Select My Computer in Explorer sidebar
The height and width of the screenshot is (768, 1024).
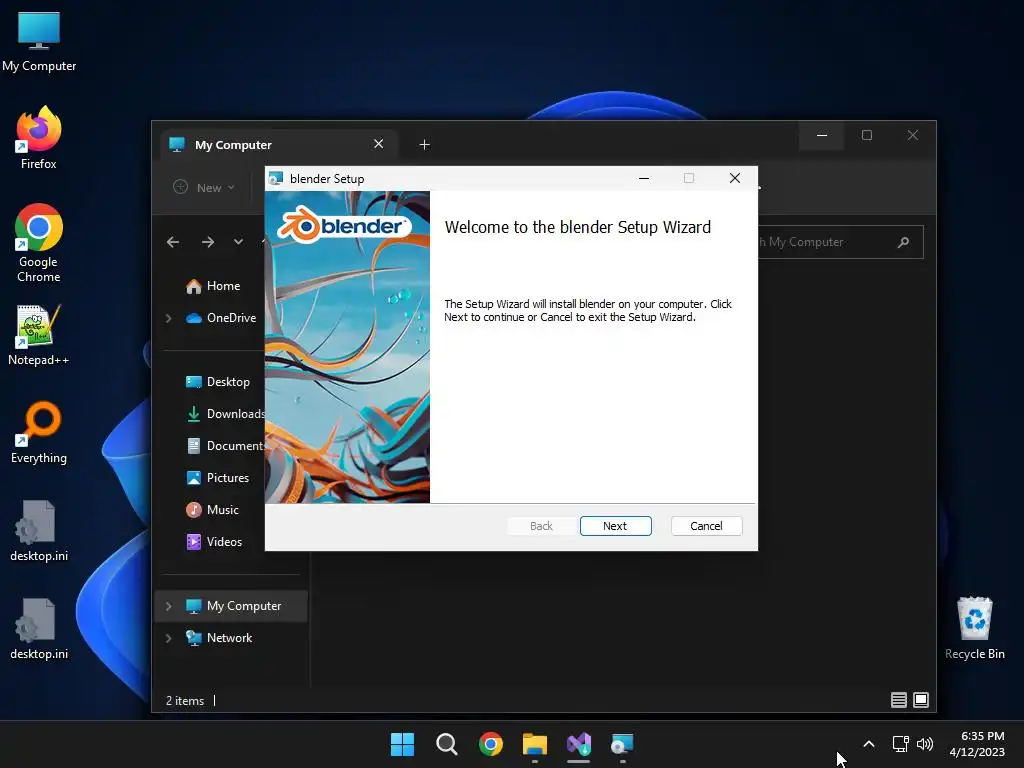coord(232,606)
